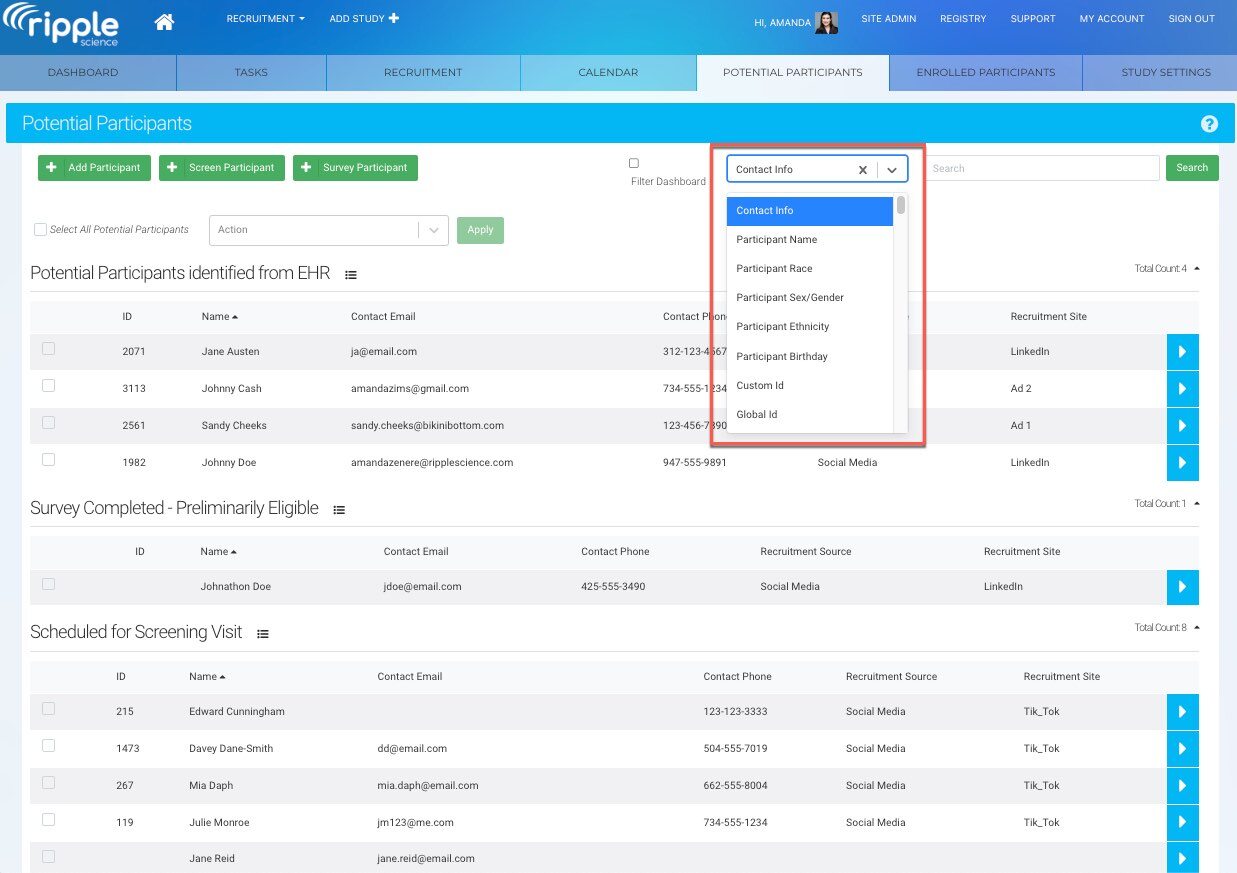The height and width of the screenshot is (873, 1237).
Task: Open column list icon beside EHR heading
Action: tap(351, 275)
